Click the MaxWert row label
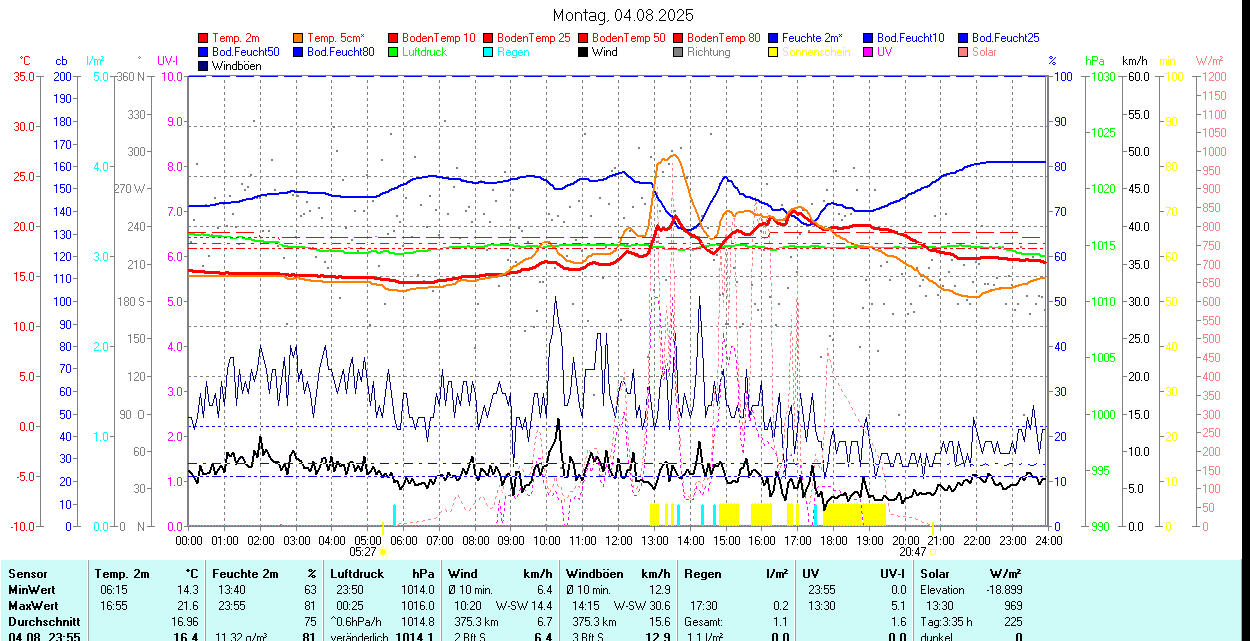Viewport: 1250px width, 641px height. [34, 606]
